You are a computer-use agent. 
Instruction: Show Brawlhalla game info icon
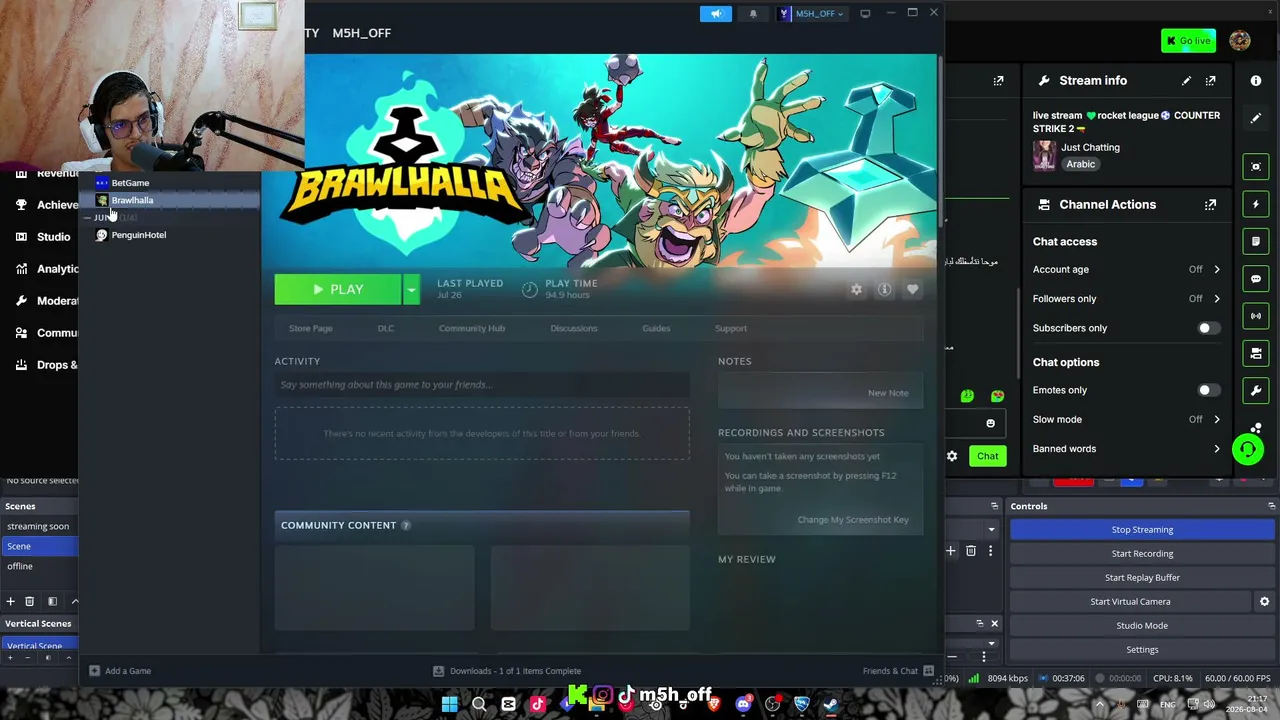(x=884, y=289)
